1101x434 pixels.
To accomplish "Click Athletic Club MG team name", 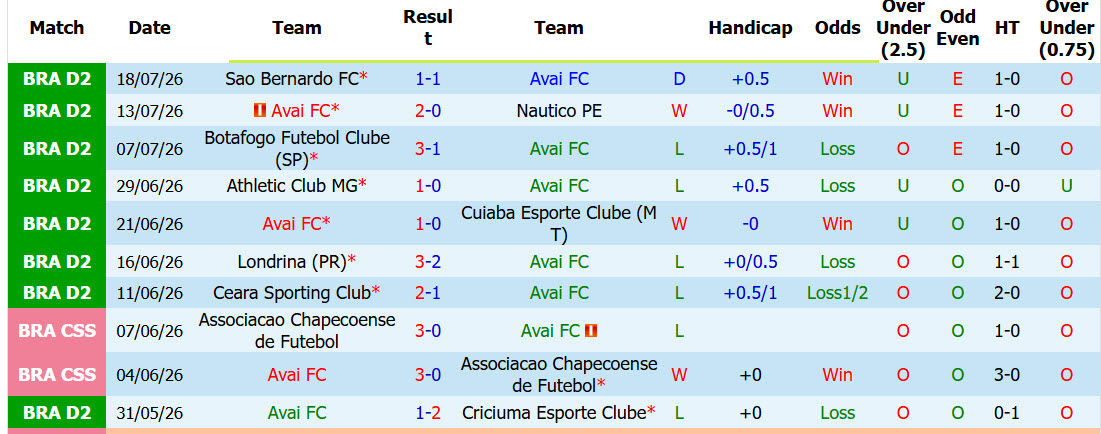I will point(292,185).
